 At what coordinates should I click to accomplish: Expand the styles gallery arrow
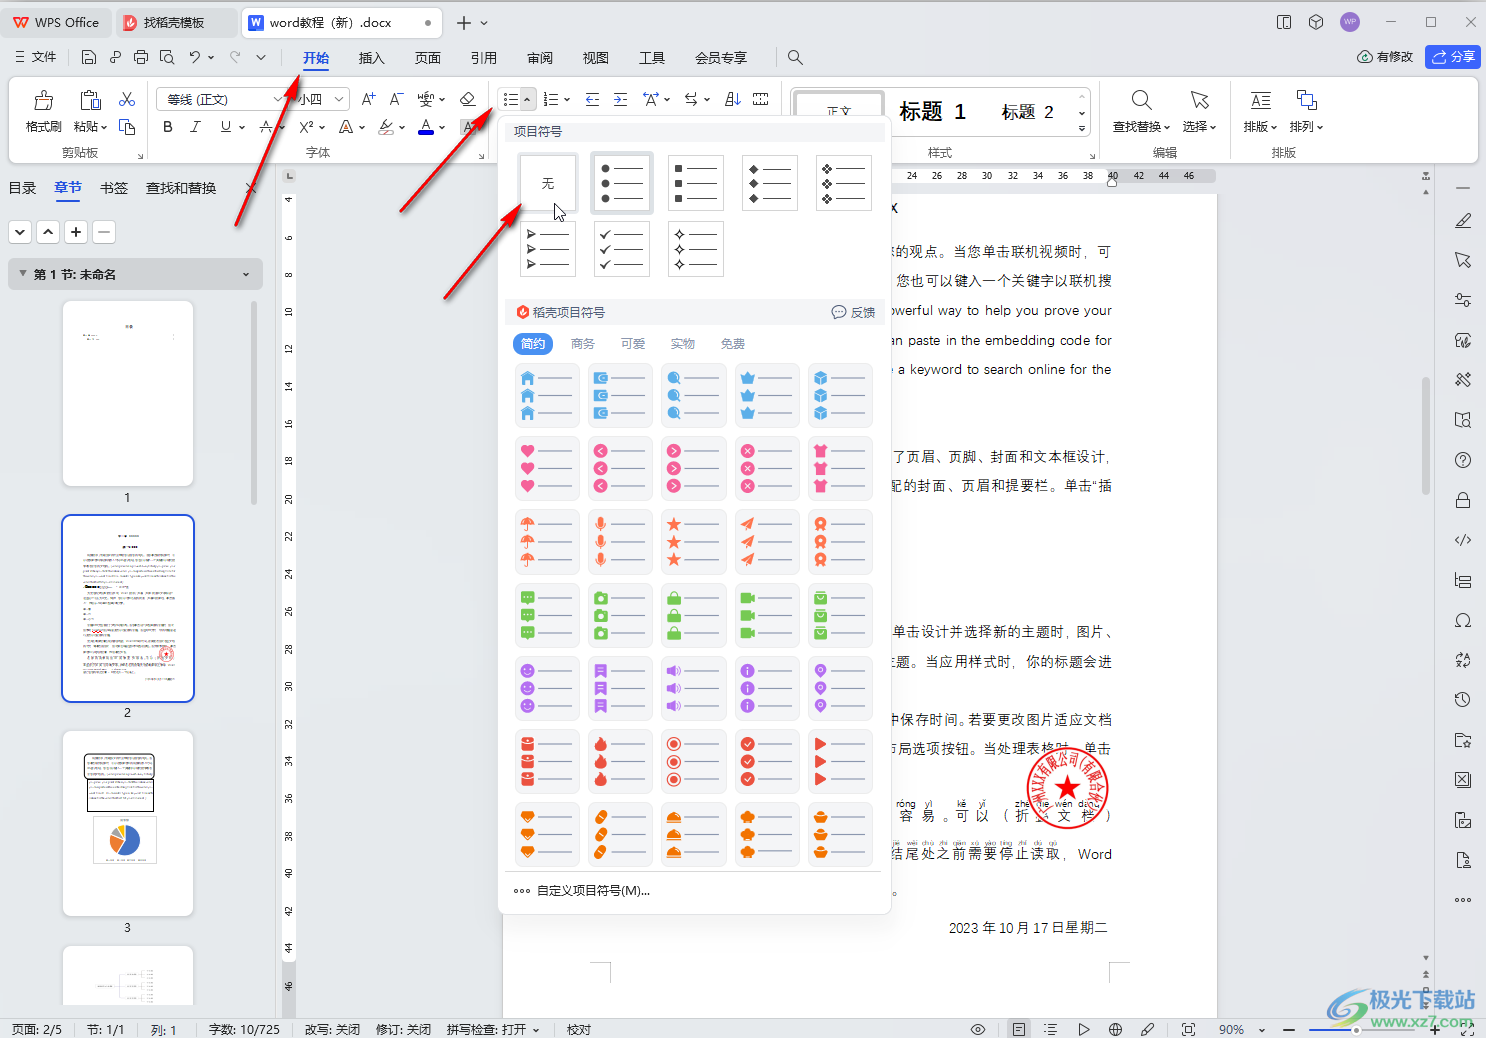(x=1082, y=129)
